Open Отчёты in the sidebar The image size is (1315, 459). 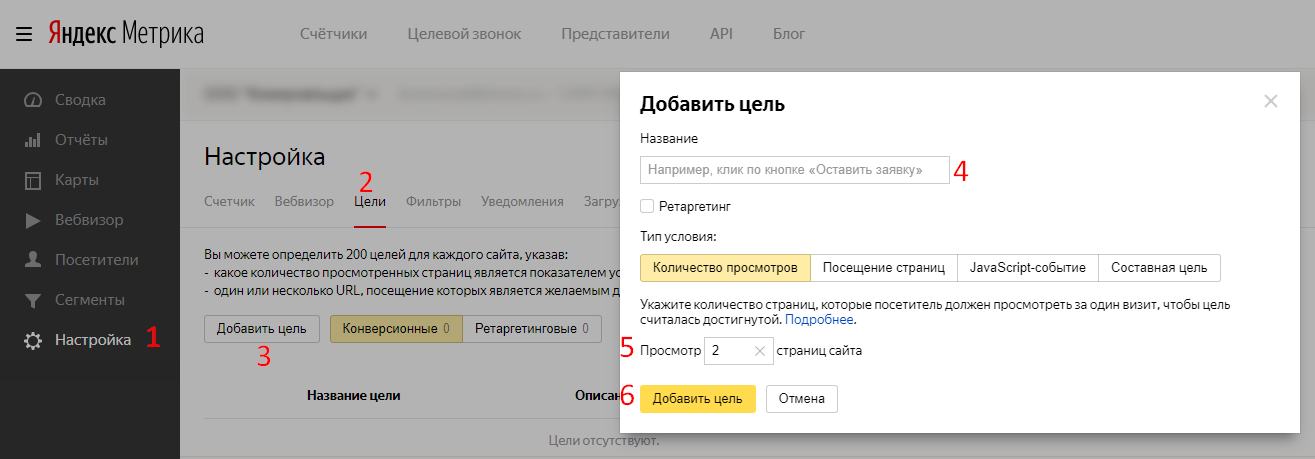81,139
